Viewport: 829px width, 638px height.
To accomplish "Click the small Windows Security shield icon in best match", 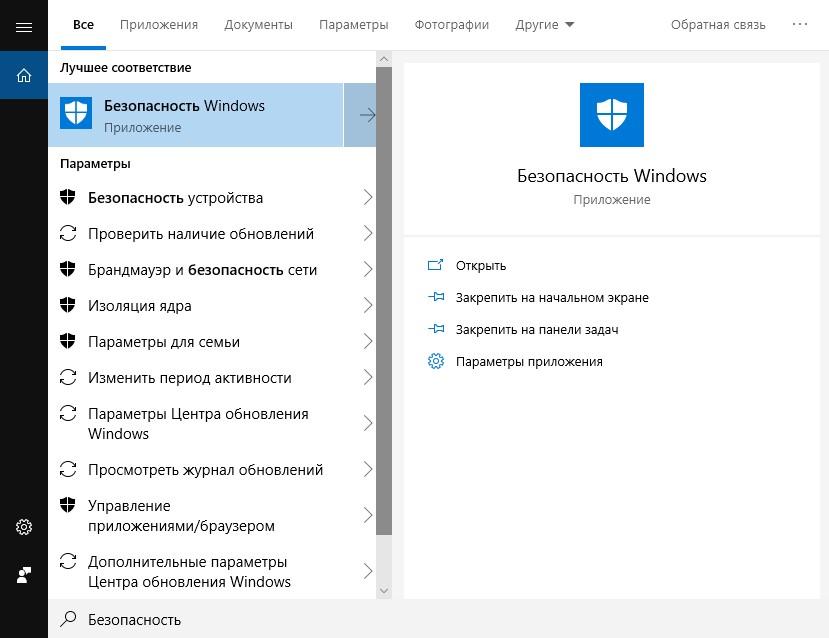I will click(x=76, y=113).
